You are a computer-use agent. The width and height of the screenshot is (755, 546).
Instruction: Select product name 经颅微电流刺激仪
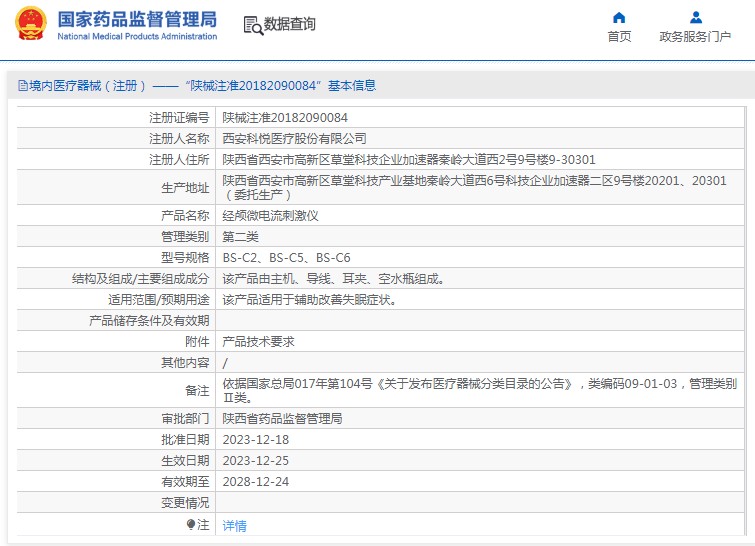270,216
